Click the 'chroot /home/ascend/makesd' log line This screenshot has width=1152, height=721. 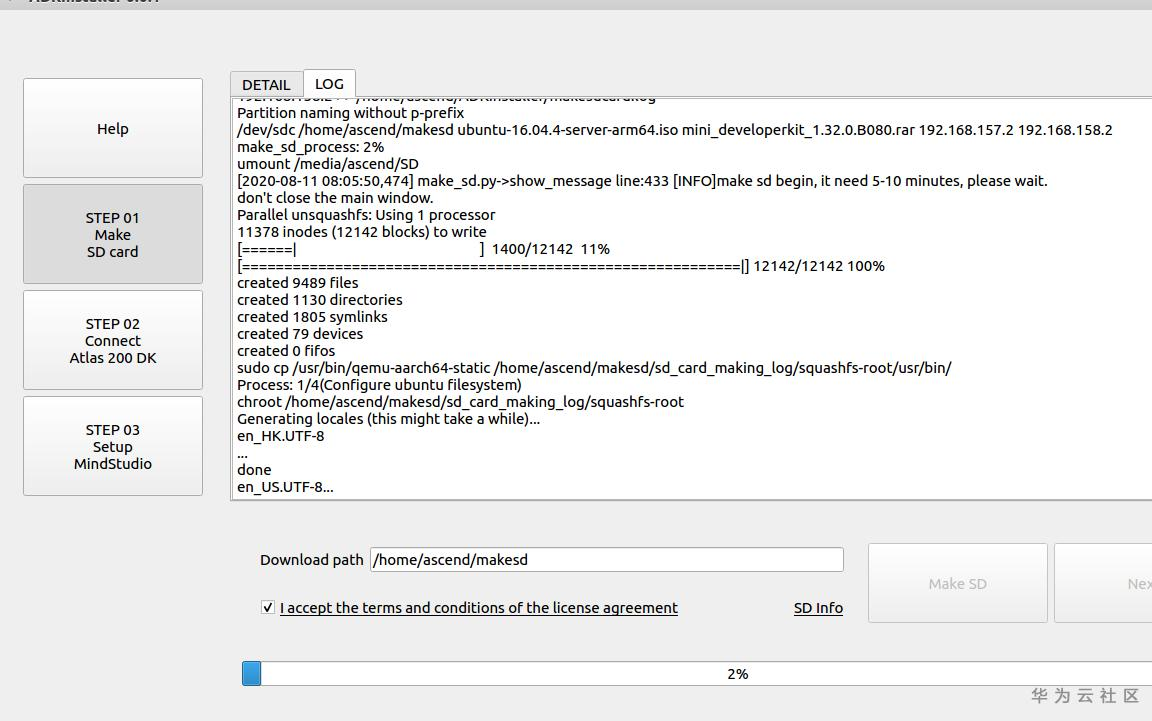point(460,401)
